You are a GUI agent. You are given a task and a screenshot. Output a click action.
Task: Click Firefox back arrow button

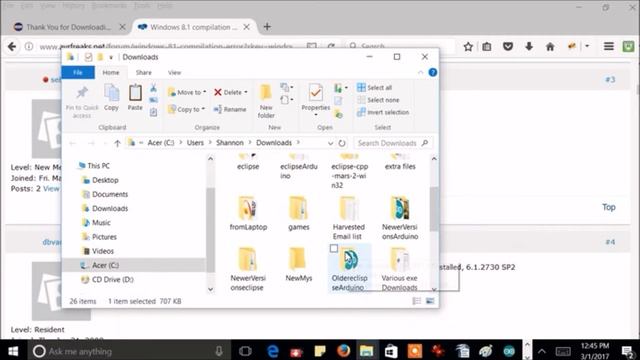(12, 47)
